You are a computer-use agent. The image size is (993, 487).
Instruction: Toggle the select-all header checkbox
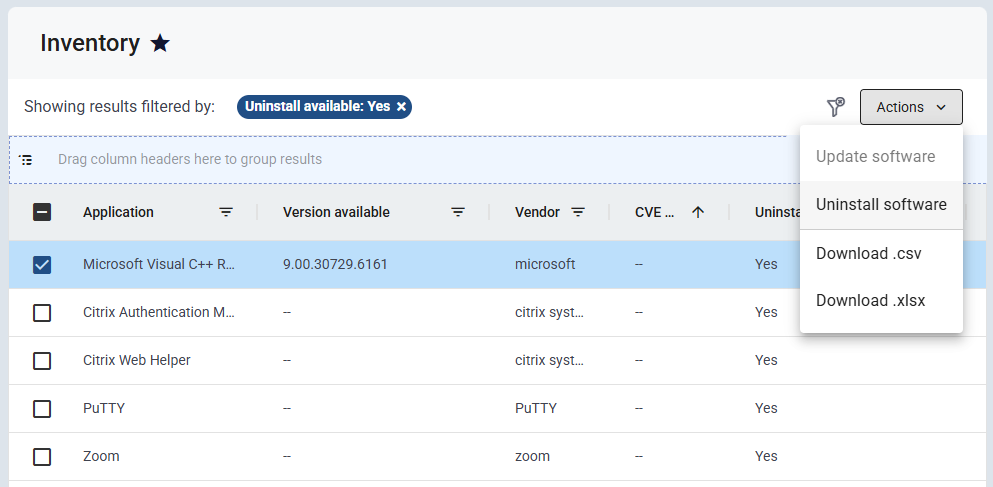[x=42, y=212]
